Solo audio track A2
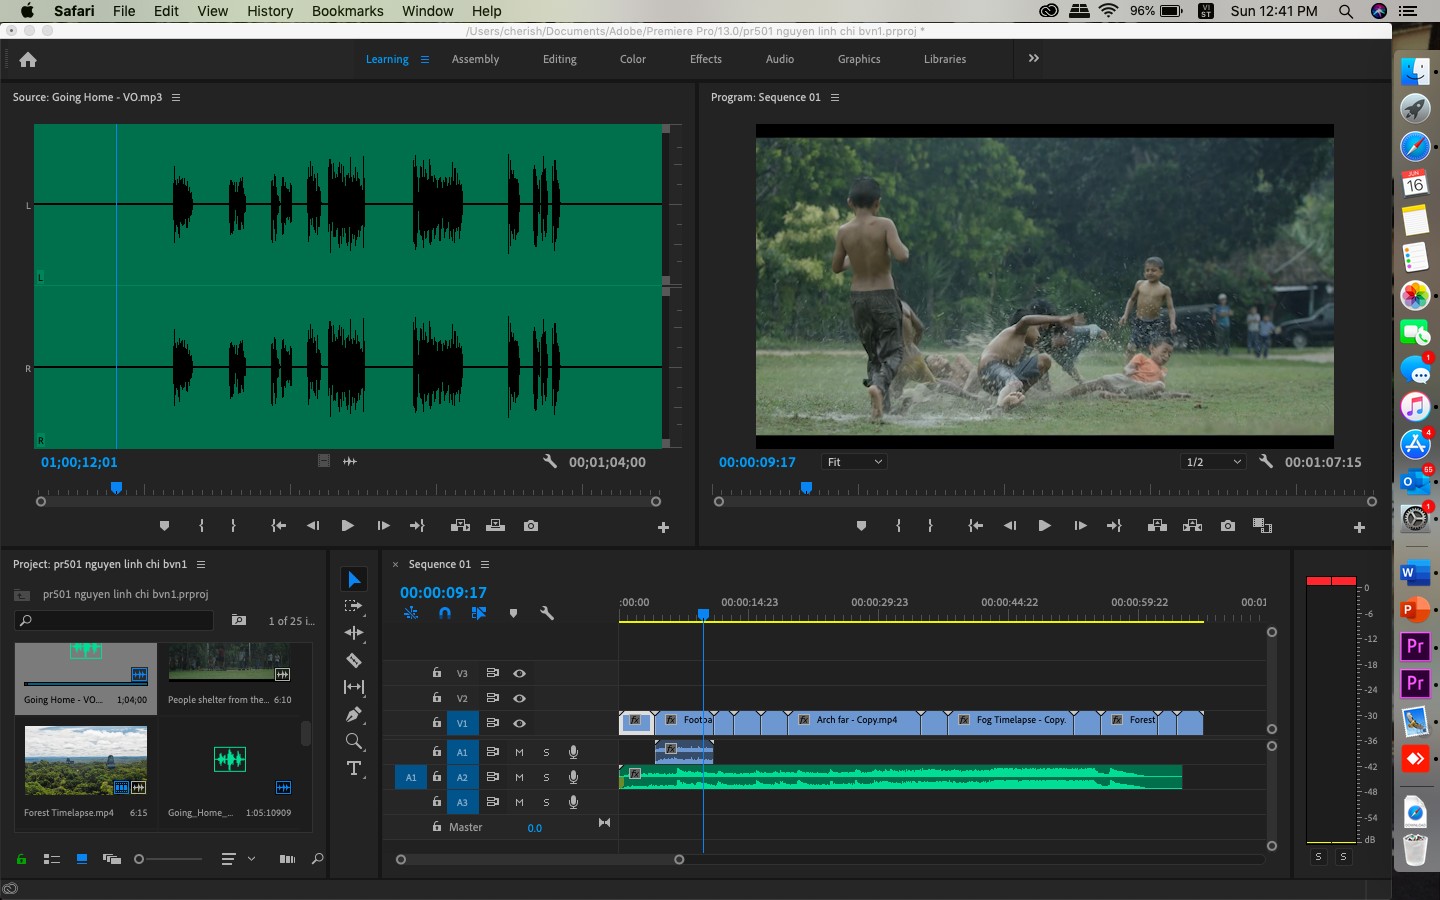 pos(546,777)
